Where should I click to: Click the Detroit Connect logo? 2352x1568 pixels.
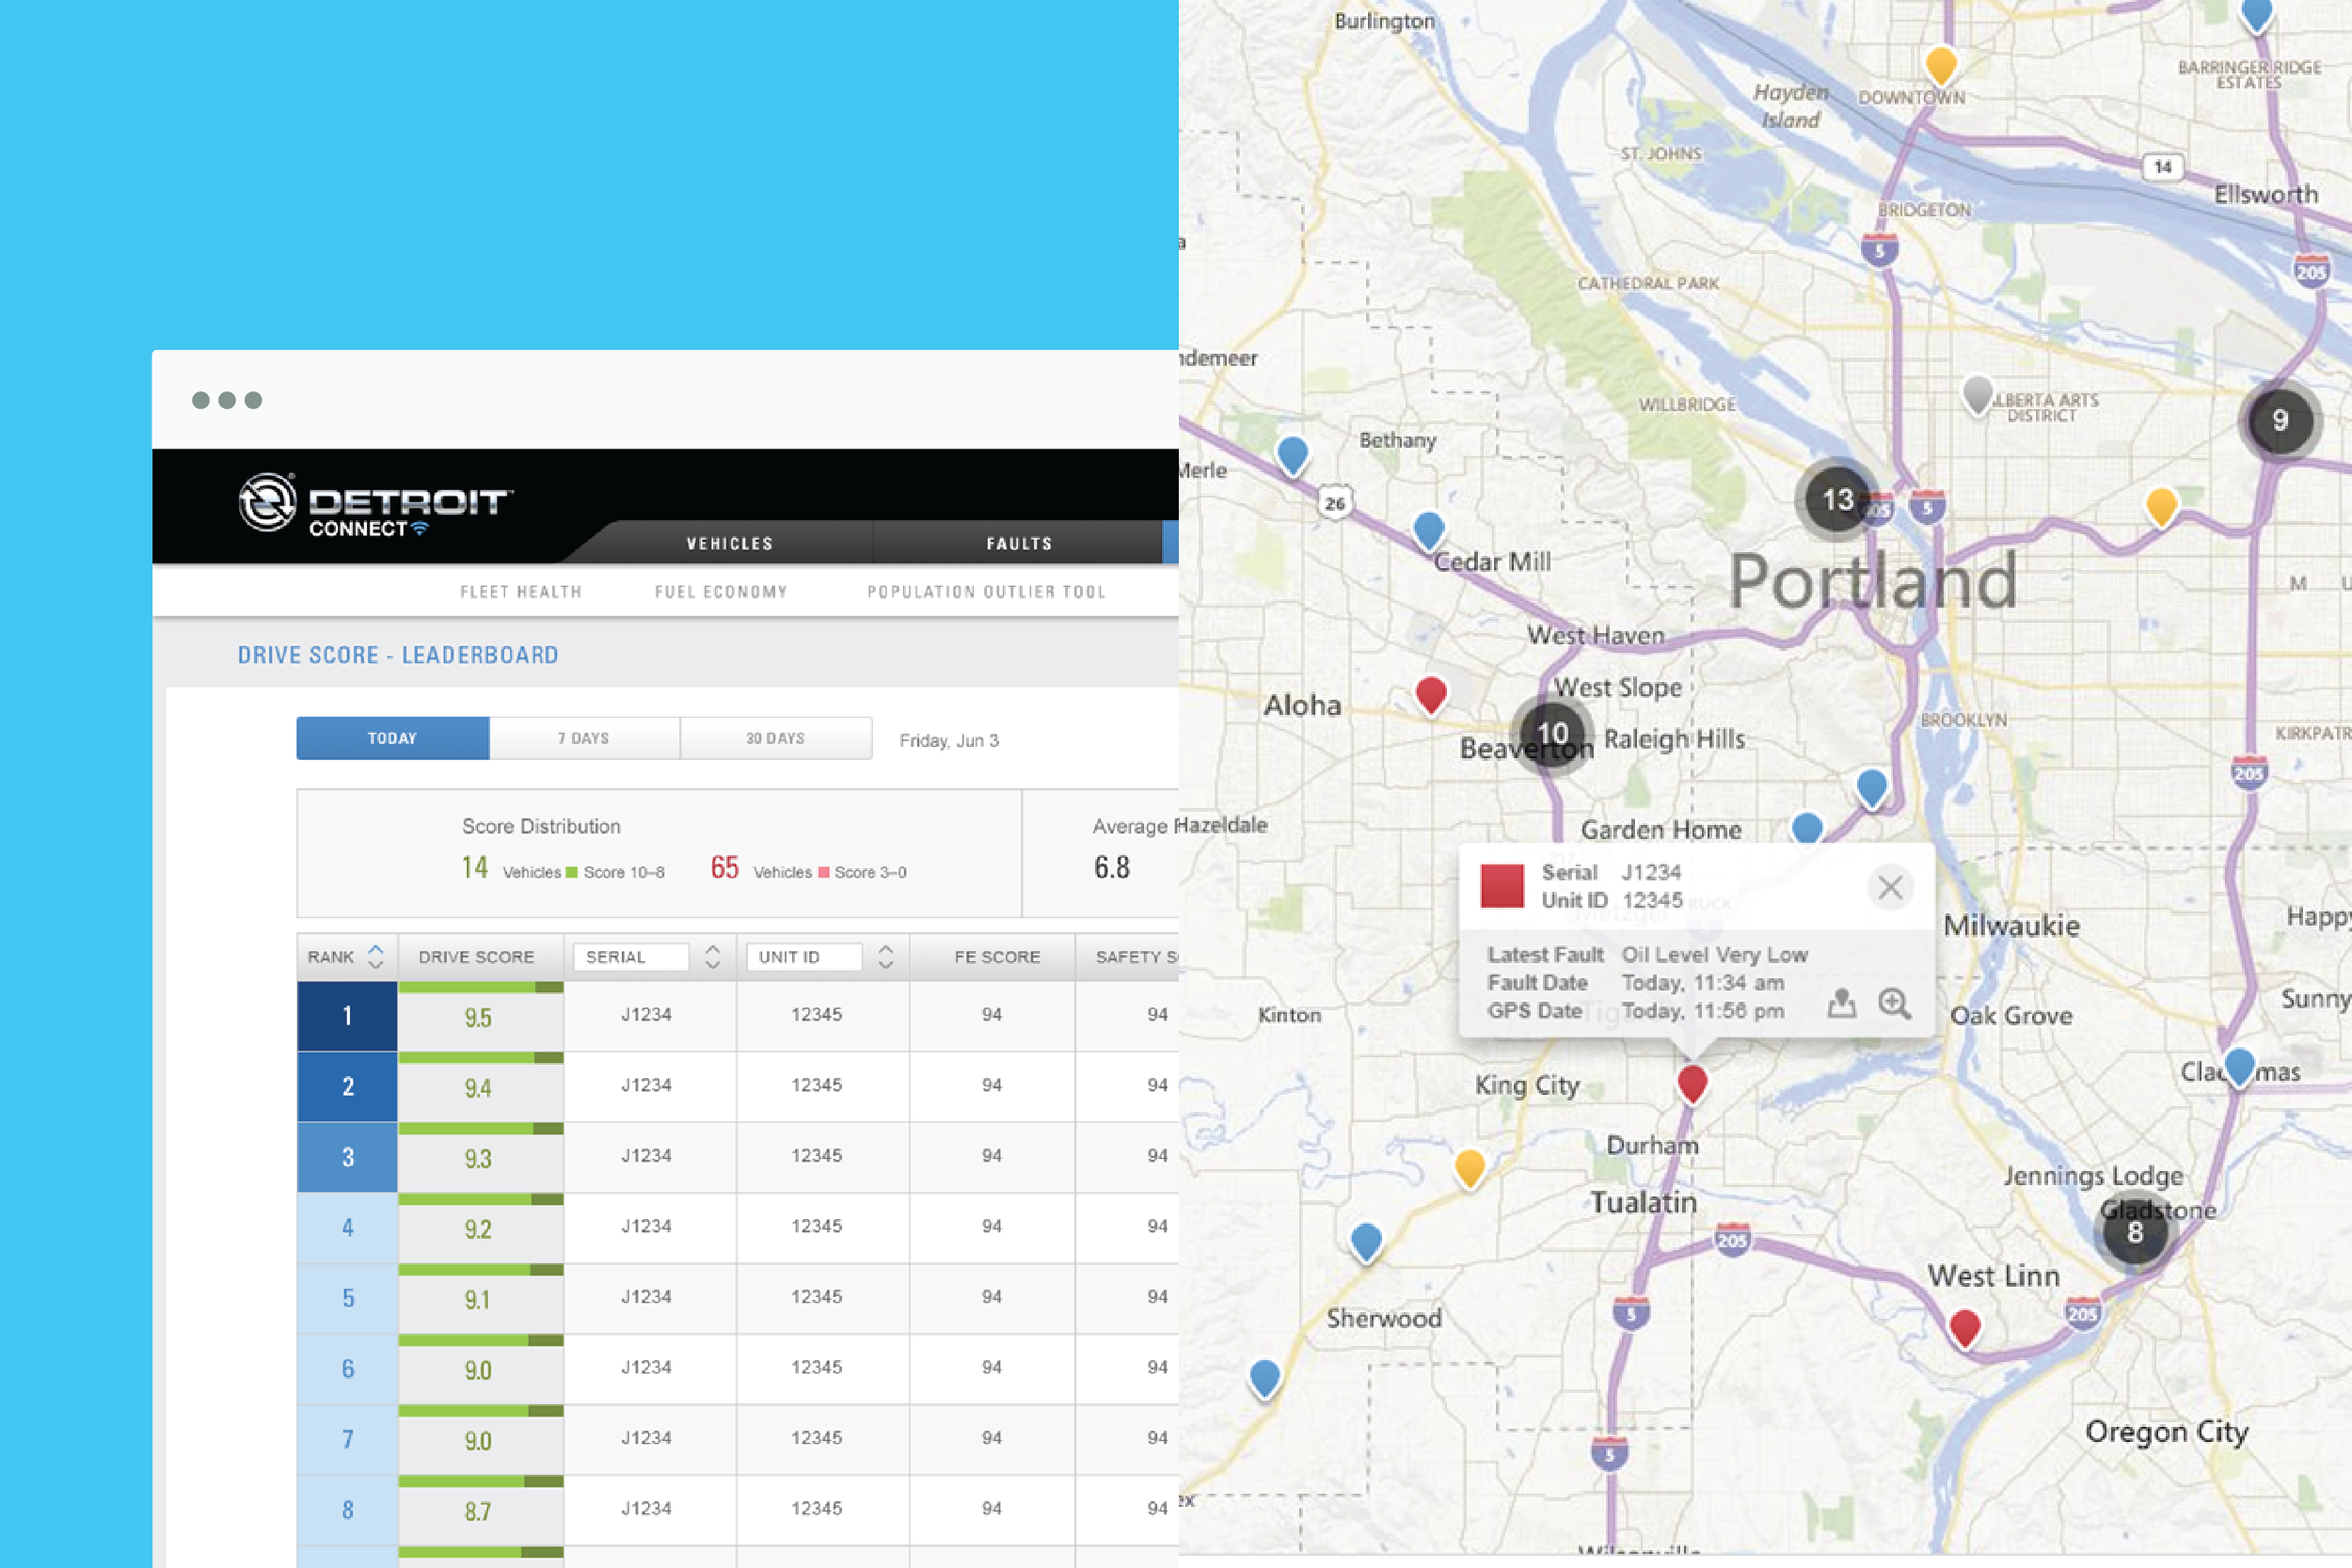coord(375,504)
